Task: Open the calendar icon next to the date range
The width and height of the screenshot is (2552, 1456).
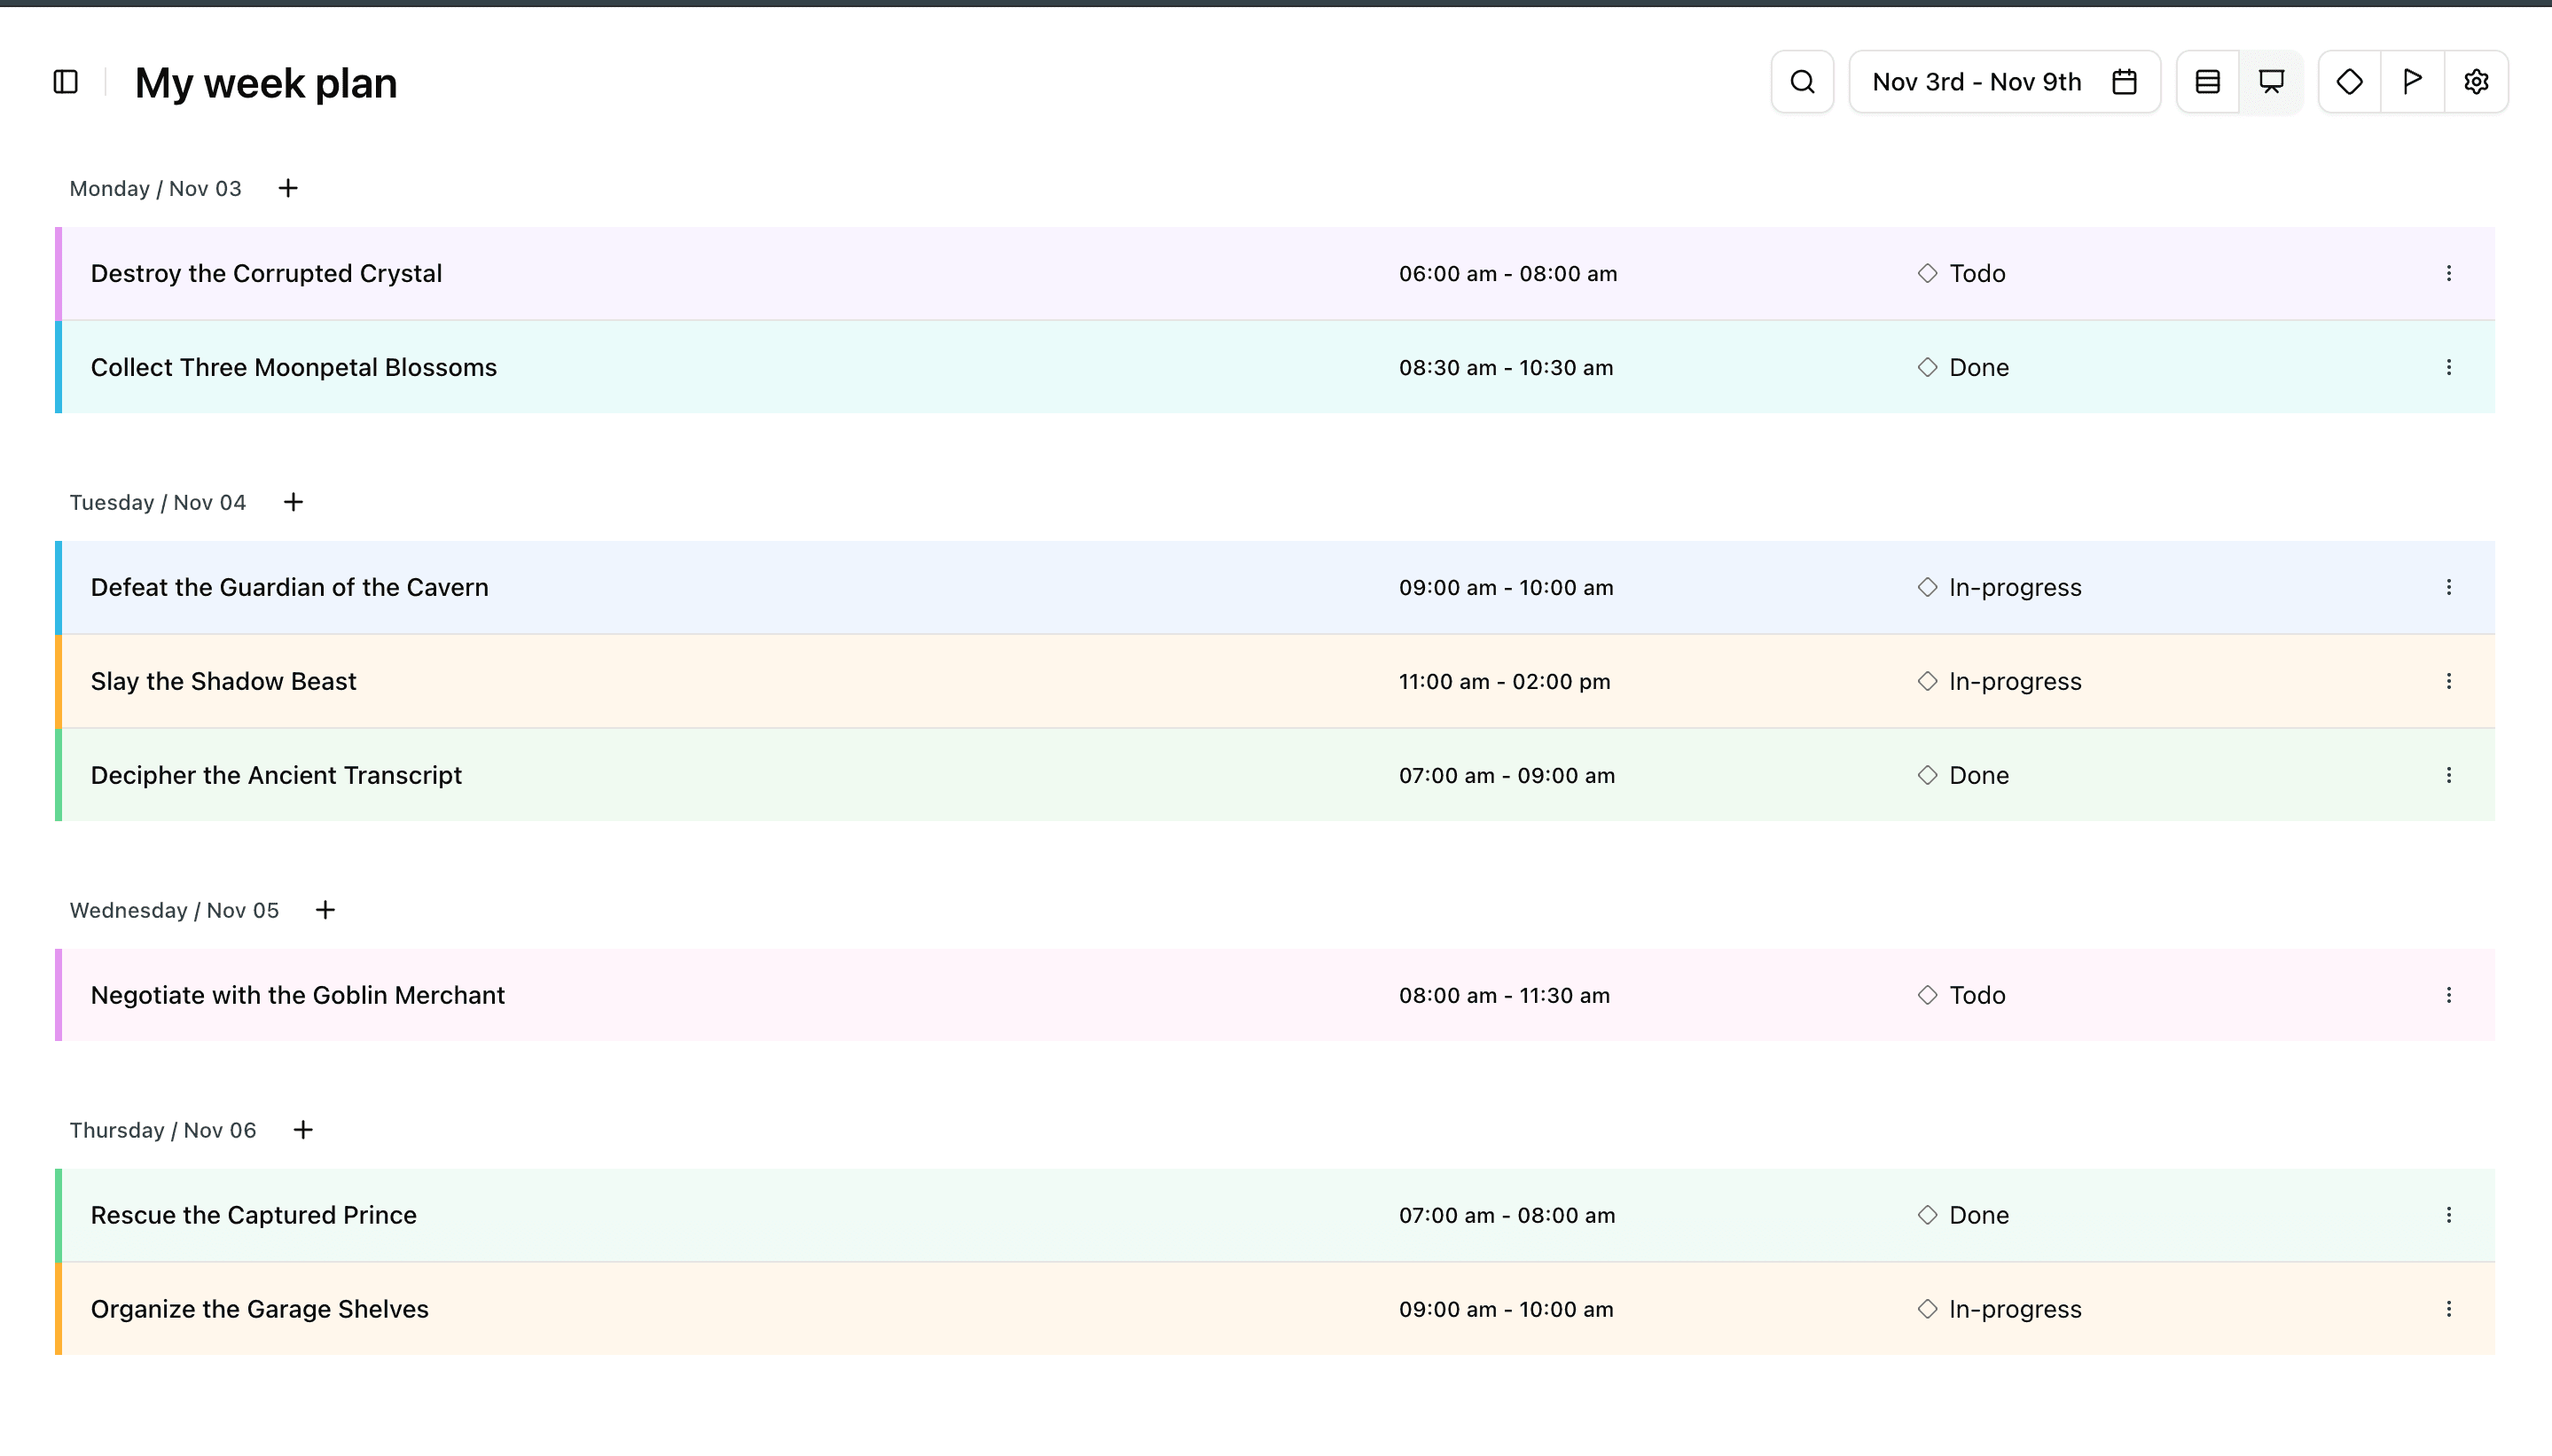Action: click(2124, 81)
